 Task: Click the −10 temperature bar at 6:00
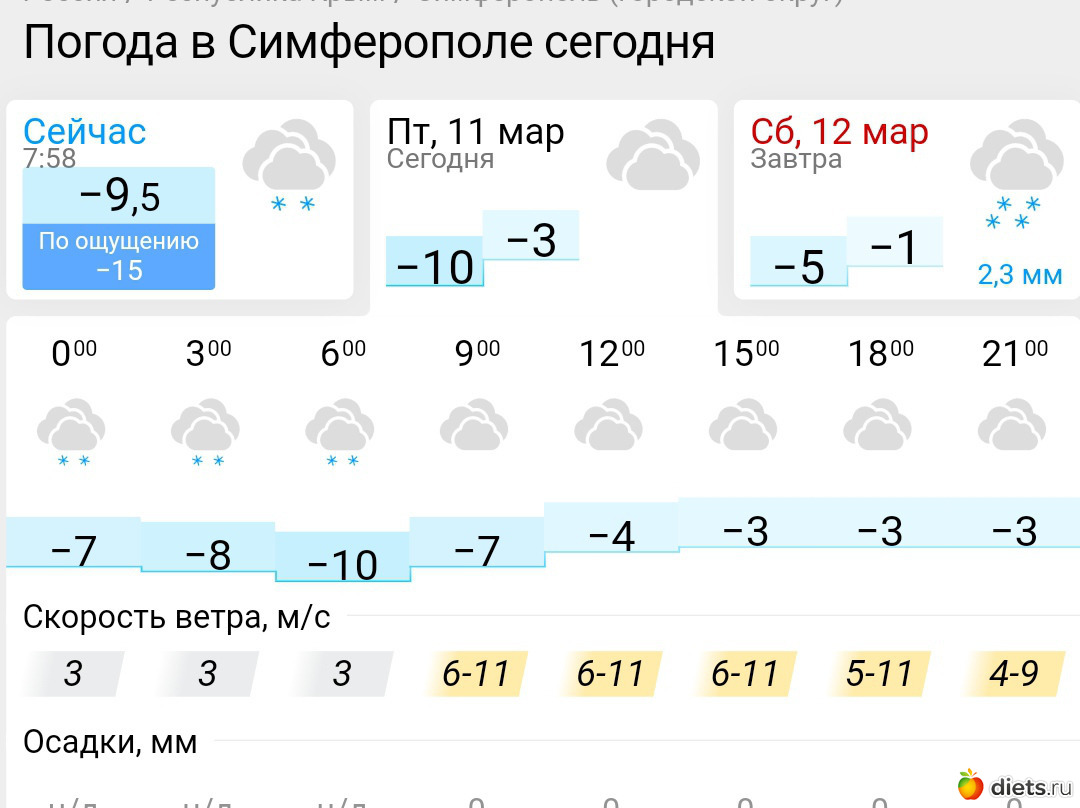[343, 559]
